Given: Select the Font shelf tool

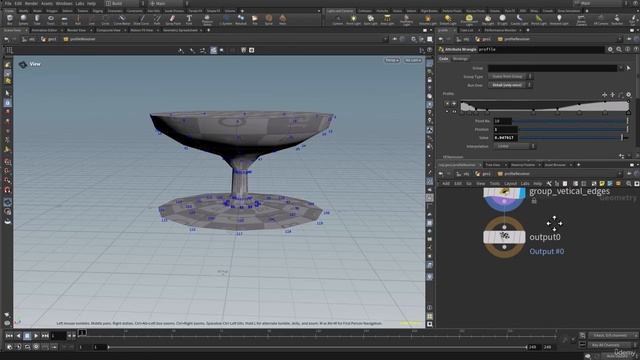Looking at the screenshot, I should (x=189, y=19).
